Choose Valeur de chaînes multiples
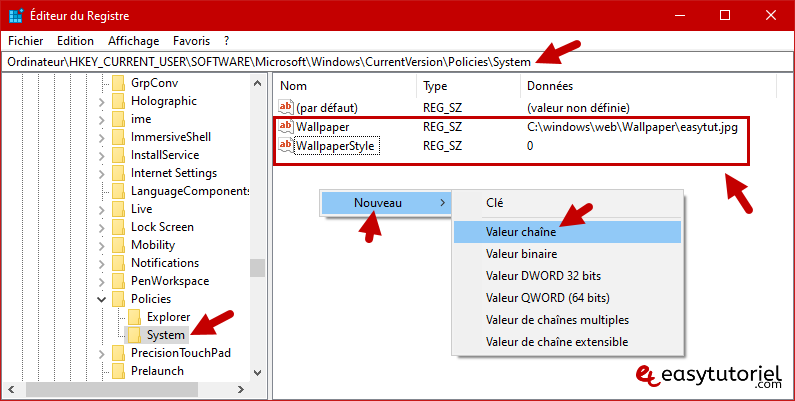This screenshot has height=401, width=795. tap(567, 320)
